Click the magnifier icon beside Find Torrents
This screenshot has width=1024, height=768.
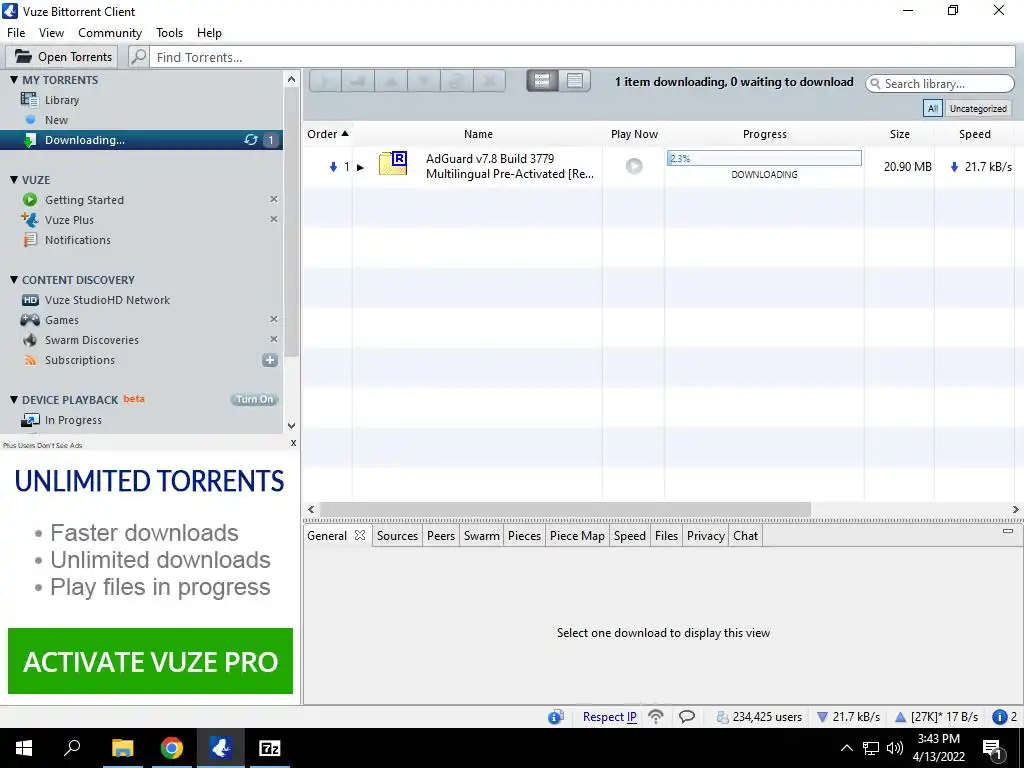tap(138, 57)
